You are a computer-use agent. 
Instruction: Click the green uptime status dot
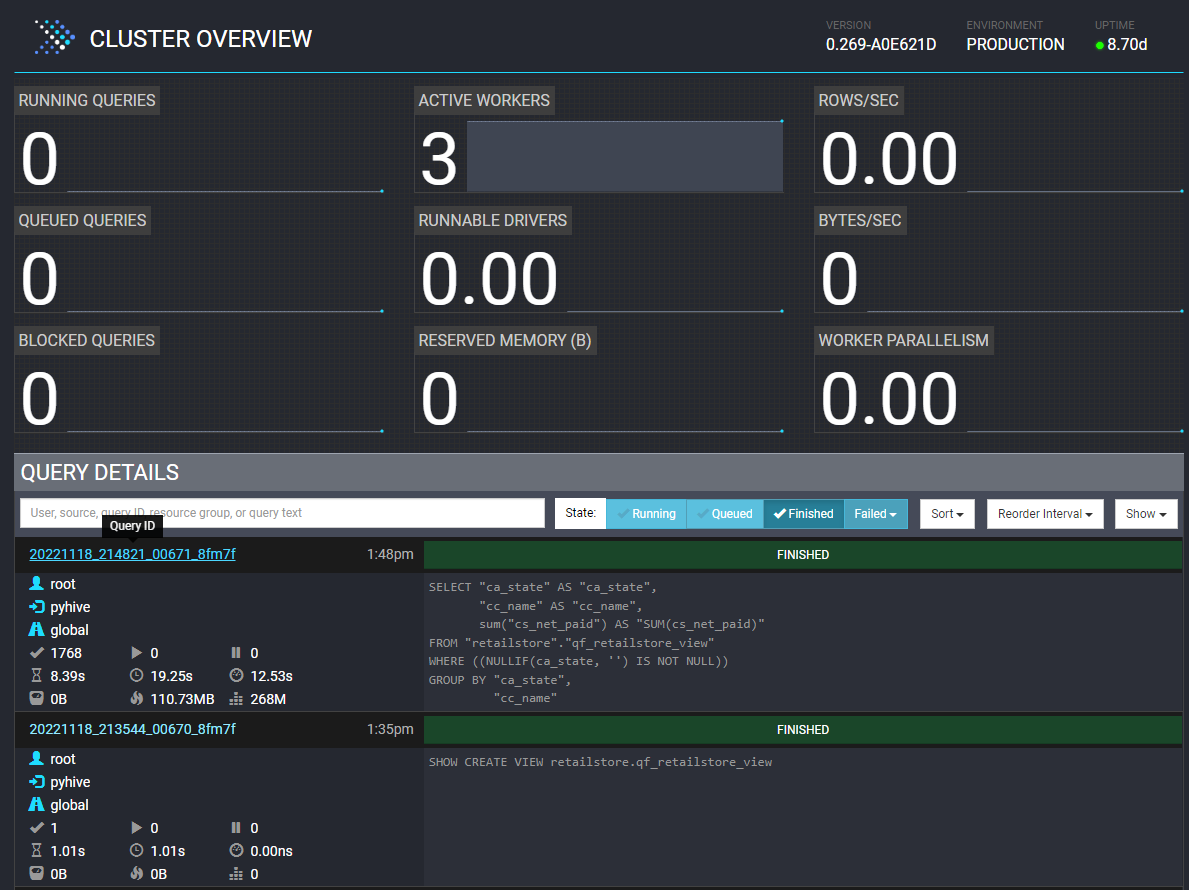tap(1100, 45)
